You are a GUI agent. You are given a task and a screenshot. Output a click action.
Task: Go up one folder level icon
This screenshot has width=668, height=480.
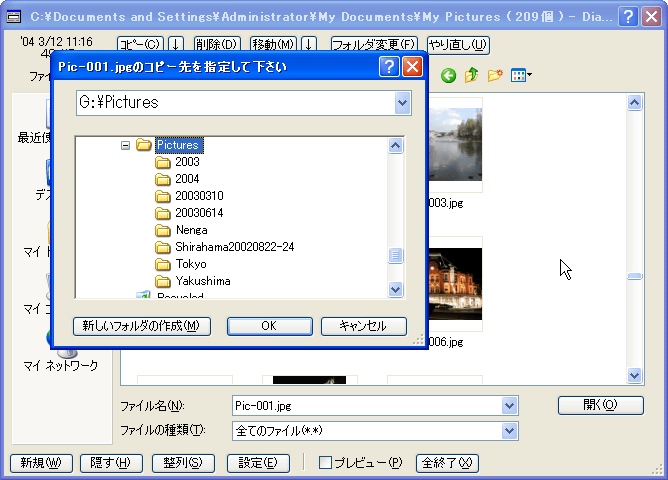pyautogui.click(x=471, y=75)
